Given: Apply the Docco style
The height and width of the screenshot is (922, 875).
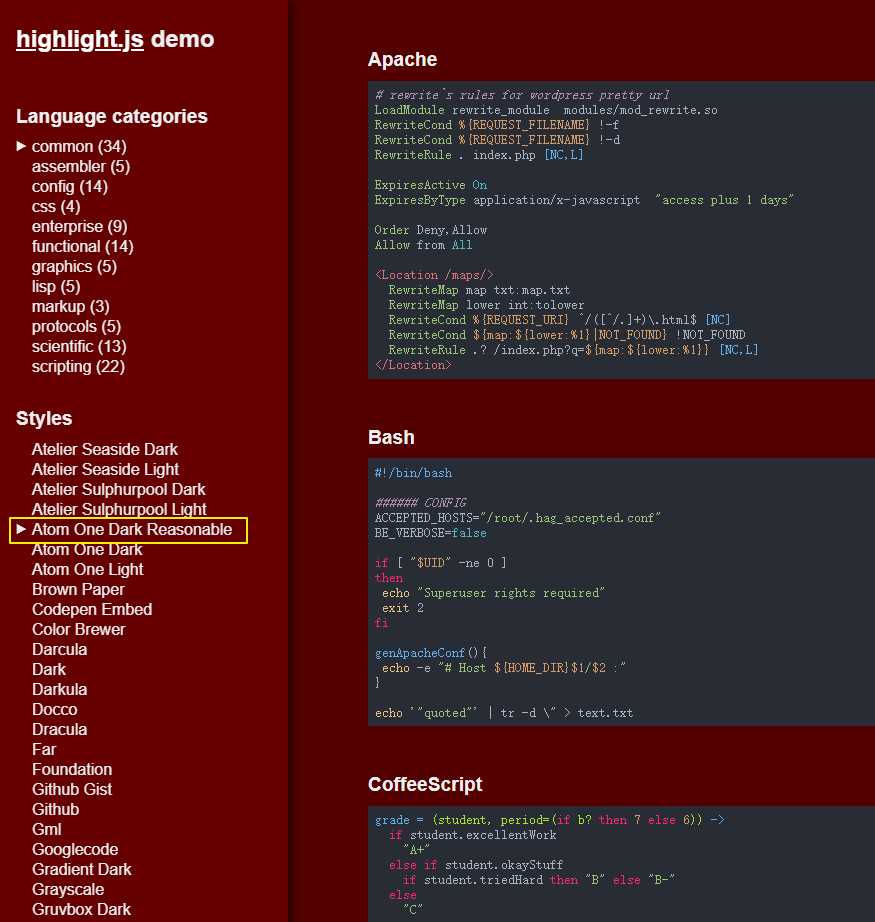Looking at the screenshot, I should [x=55, y=709].
